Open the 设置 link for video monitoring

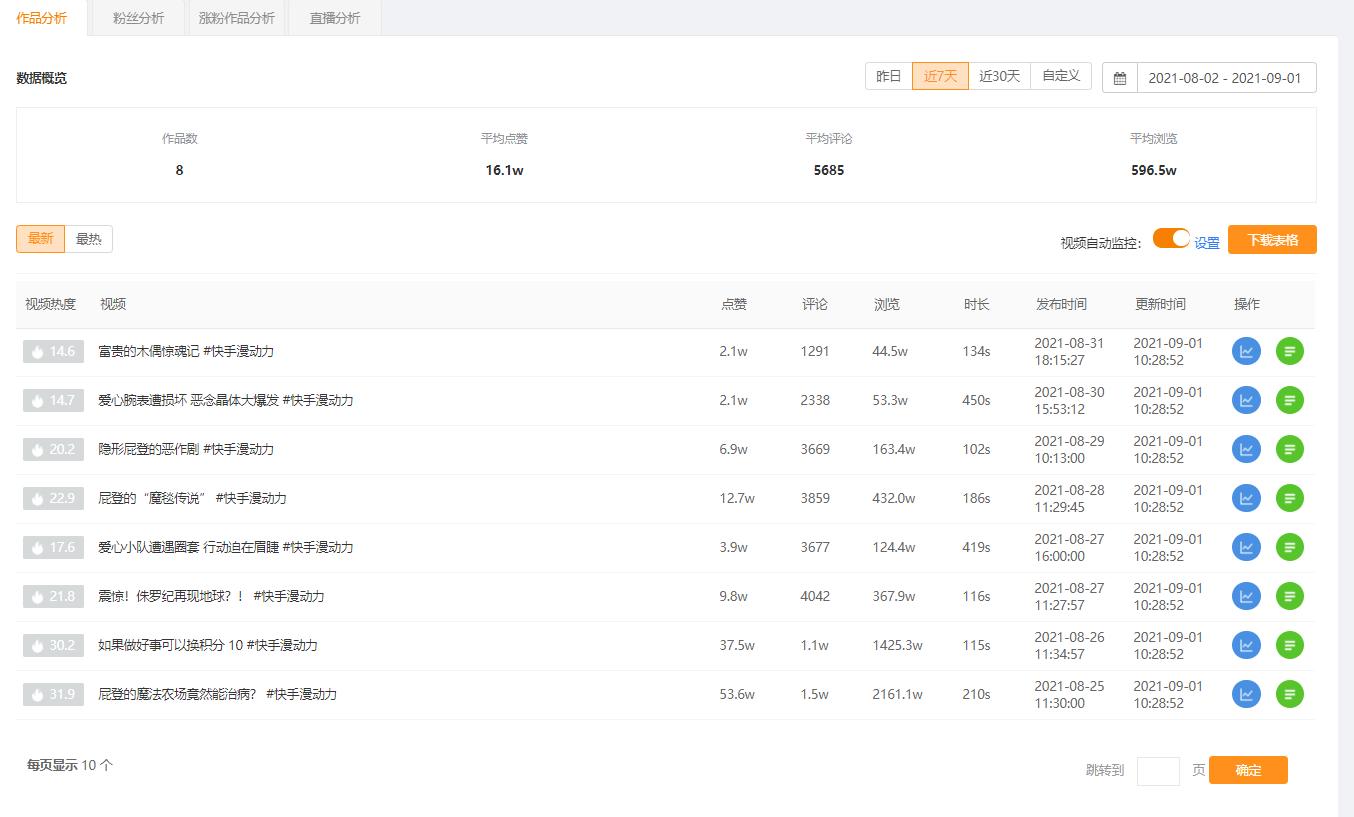1207,243
